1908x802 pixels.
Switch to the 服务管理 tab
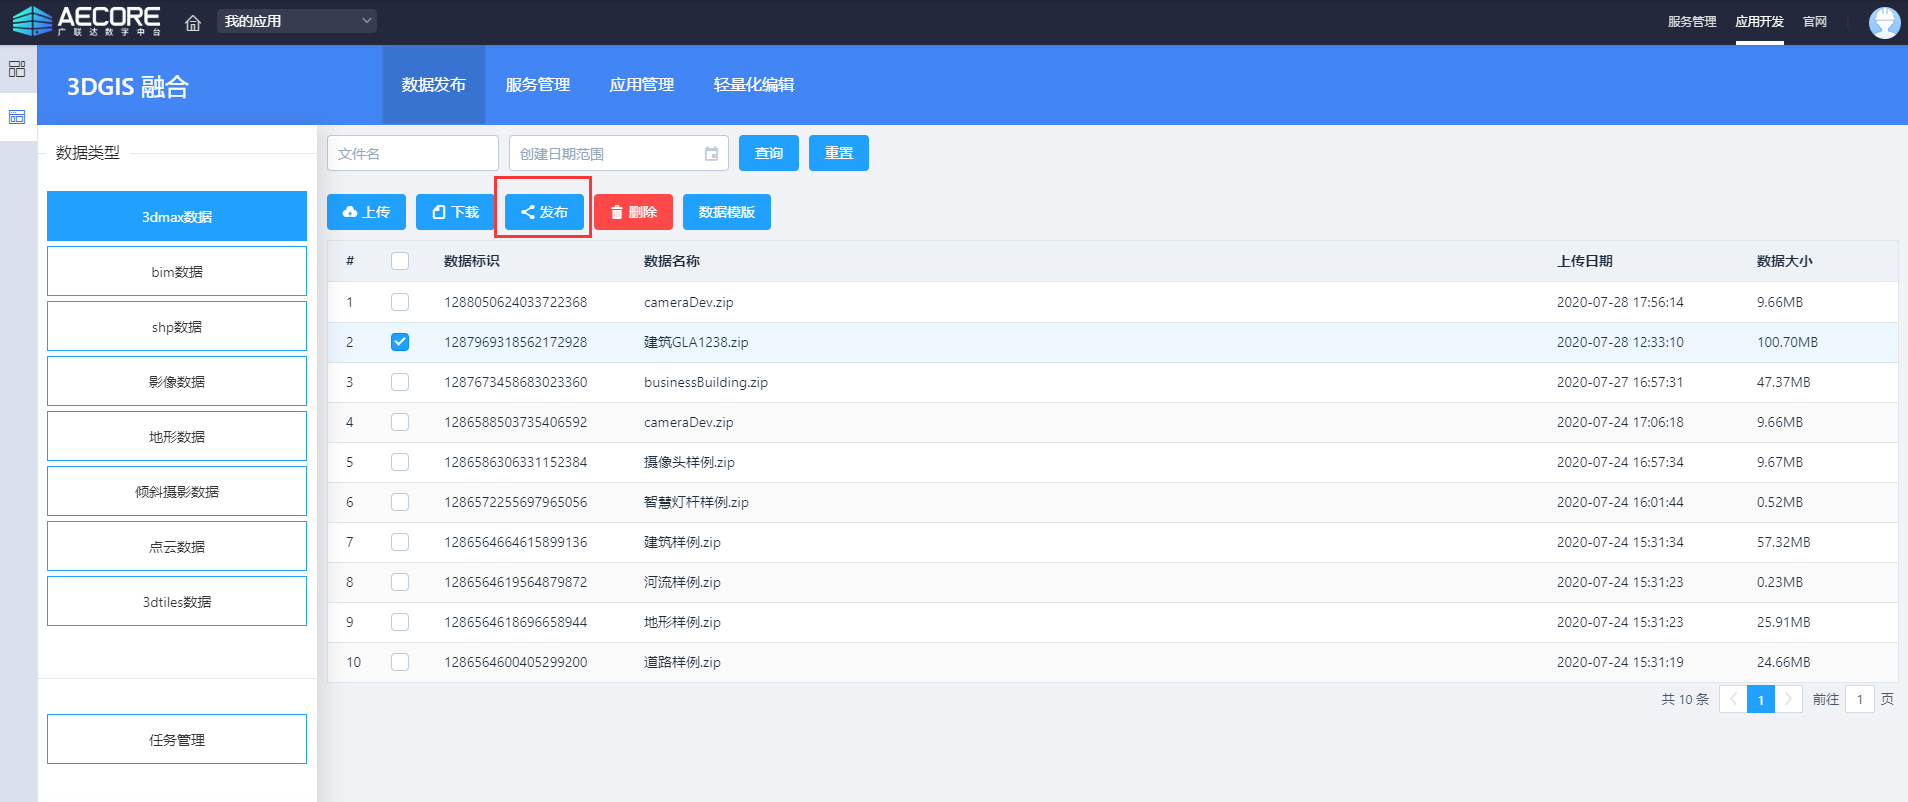click(x=537, y=85)
